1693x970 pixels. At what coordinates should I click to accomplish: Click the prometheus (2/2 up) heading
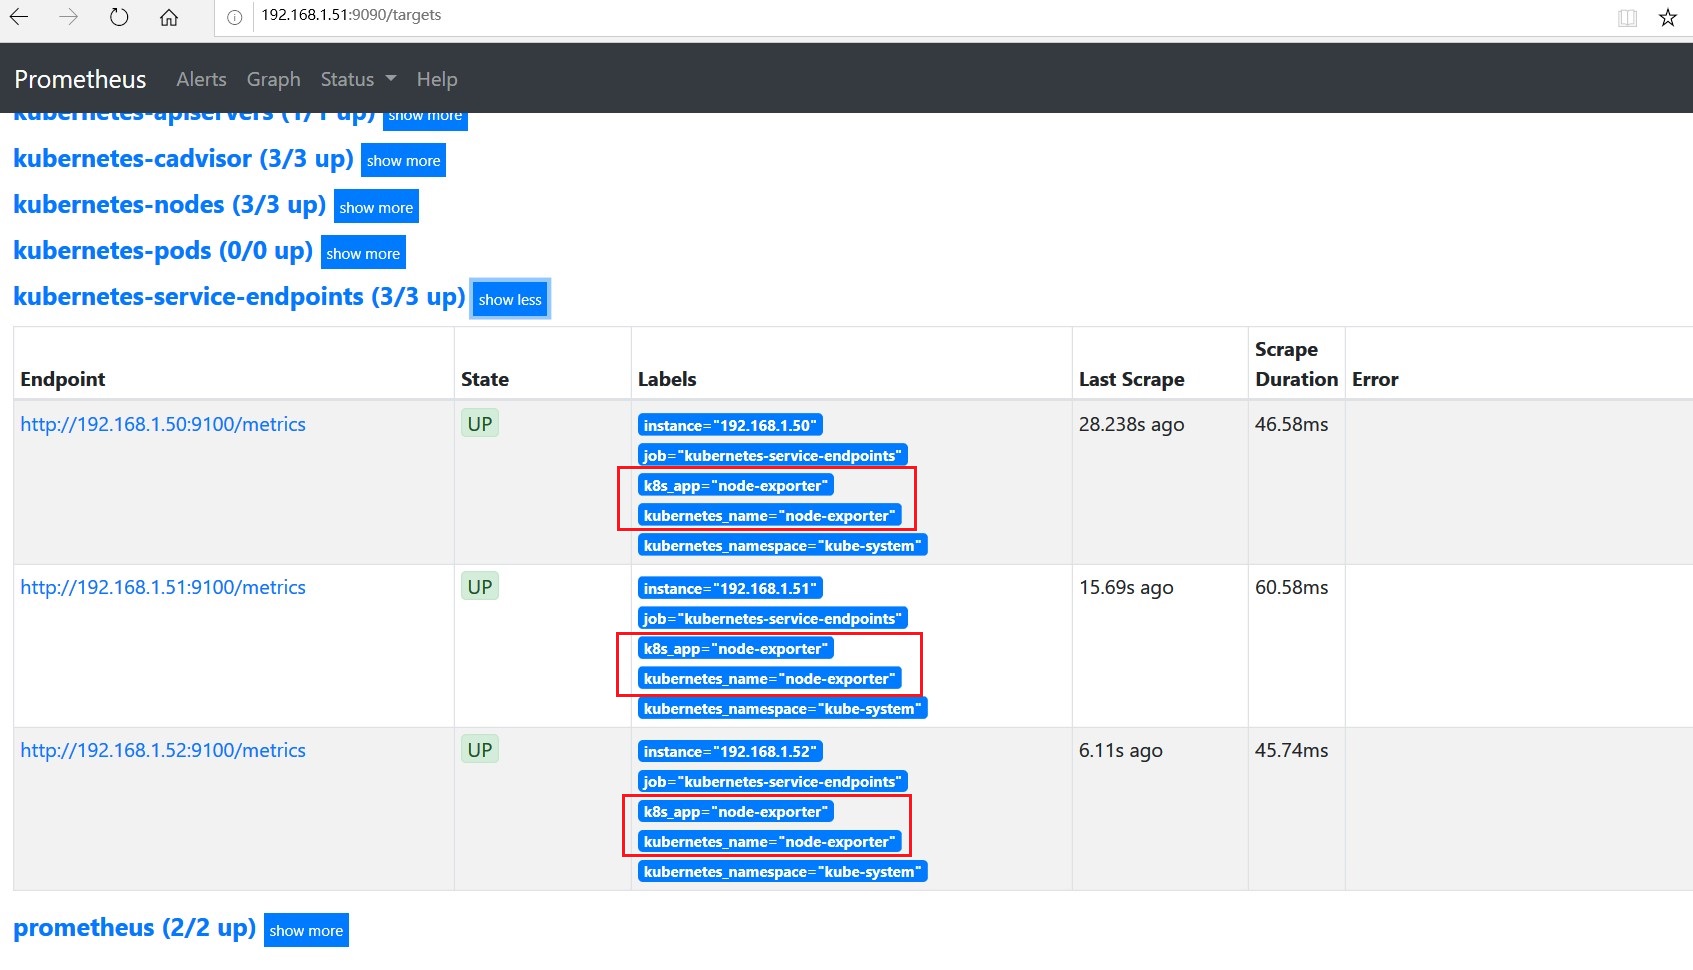click(x=134, y=928)
